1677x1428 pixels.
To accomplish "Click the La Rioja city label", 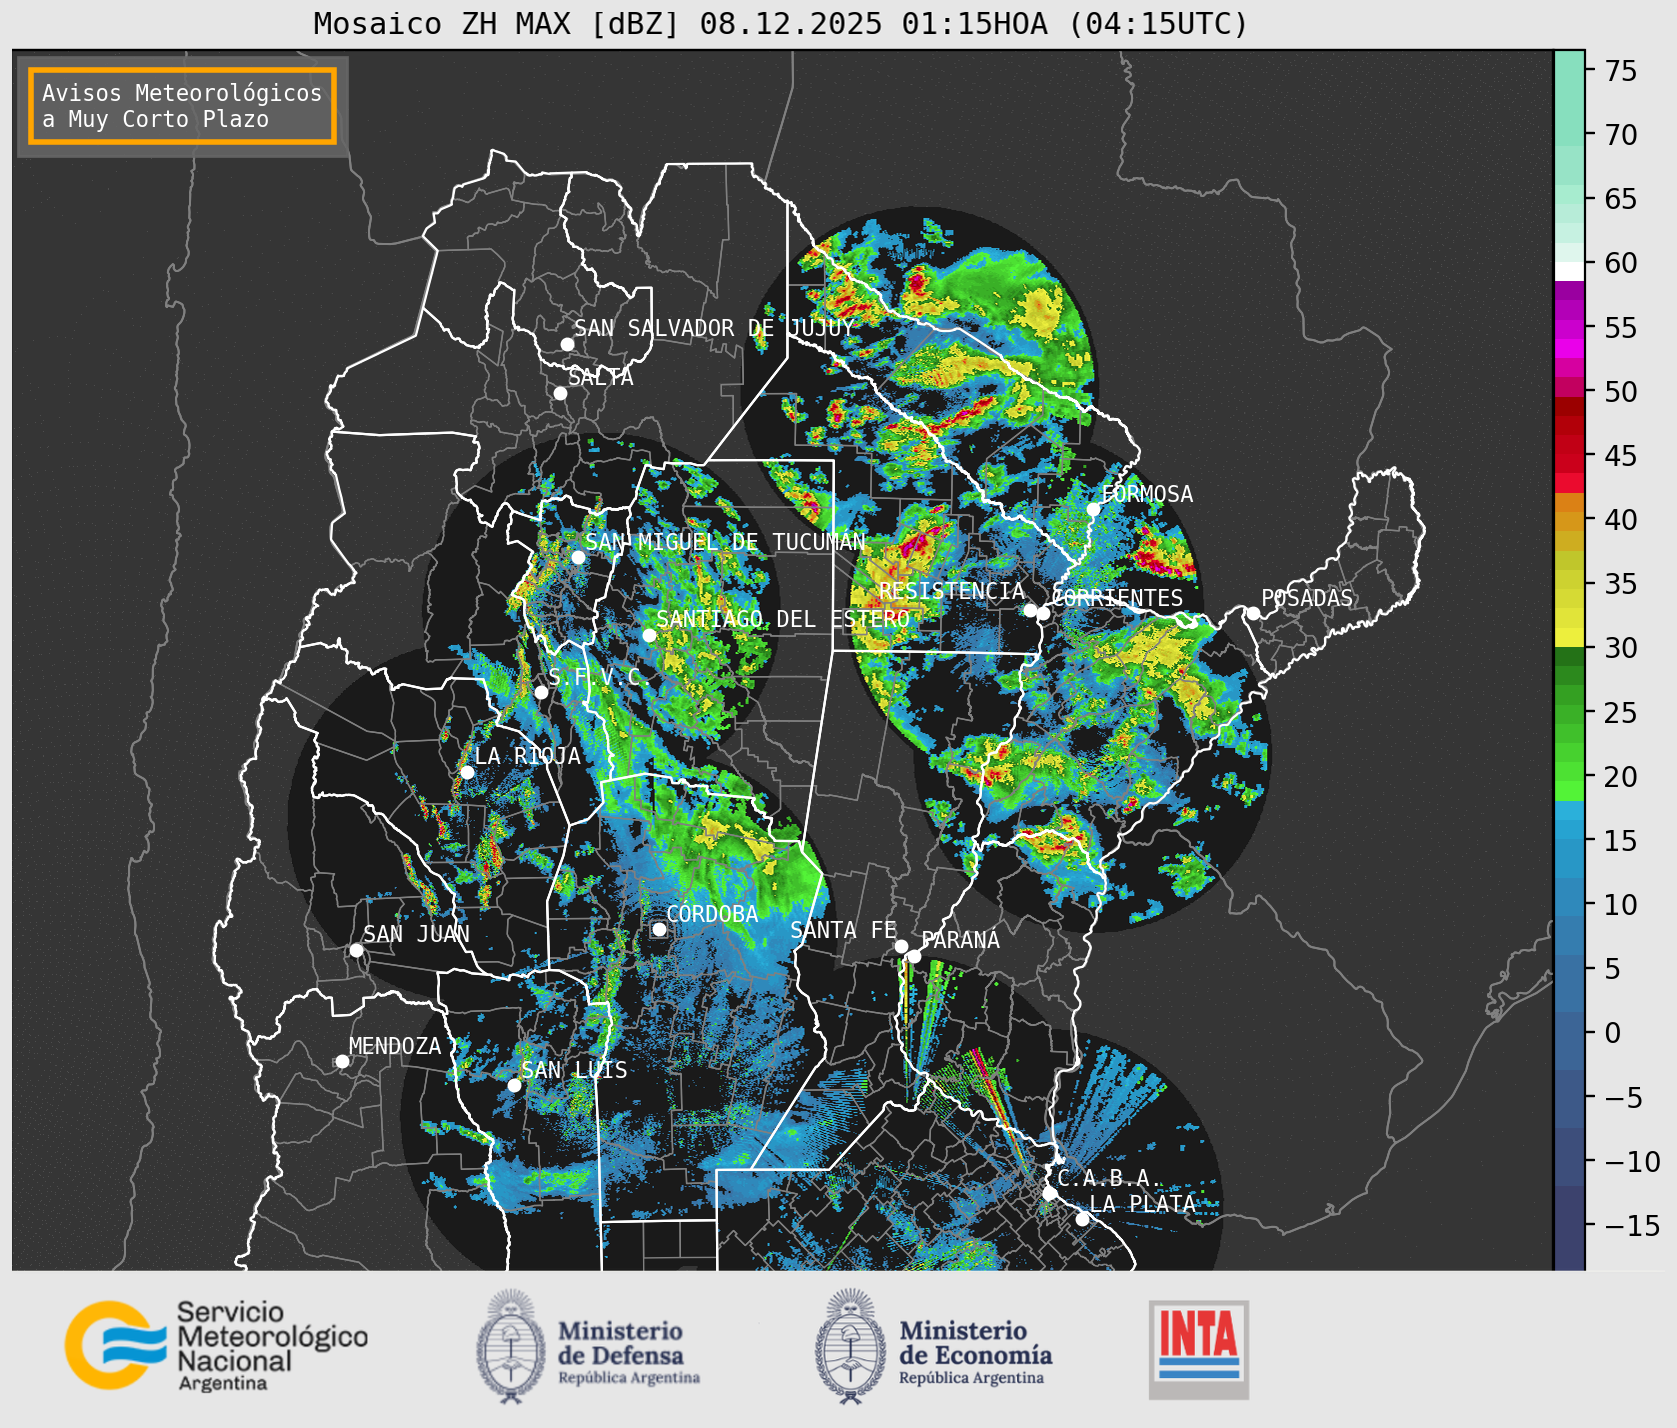I will [528, 756].
